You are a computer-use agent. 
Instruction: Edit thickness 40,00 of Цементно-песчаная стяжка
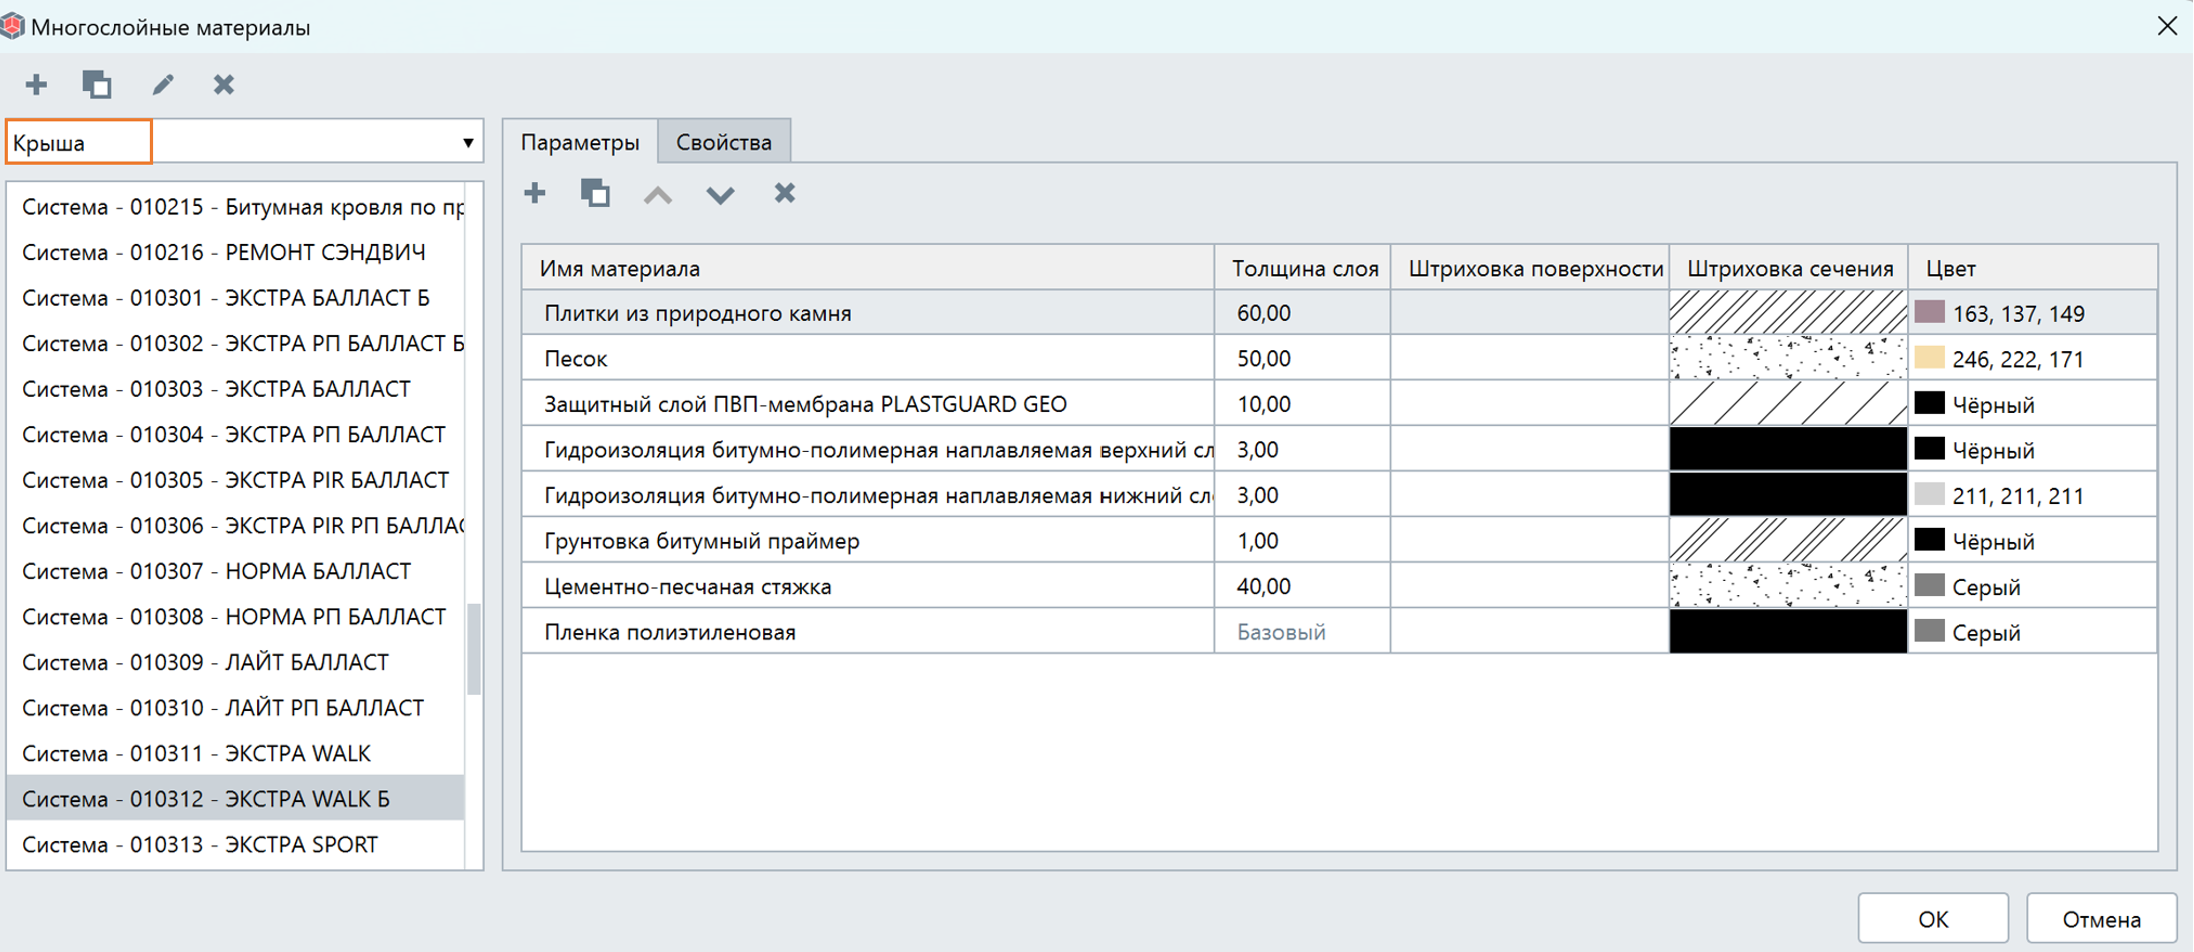[x=1303, y=586]
